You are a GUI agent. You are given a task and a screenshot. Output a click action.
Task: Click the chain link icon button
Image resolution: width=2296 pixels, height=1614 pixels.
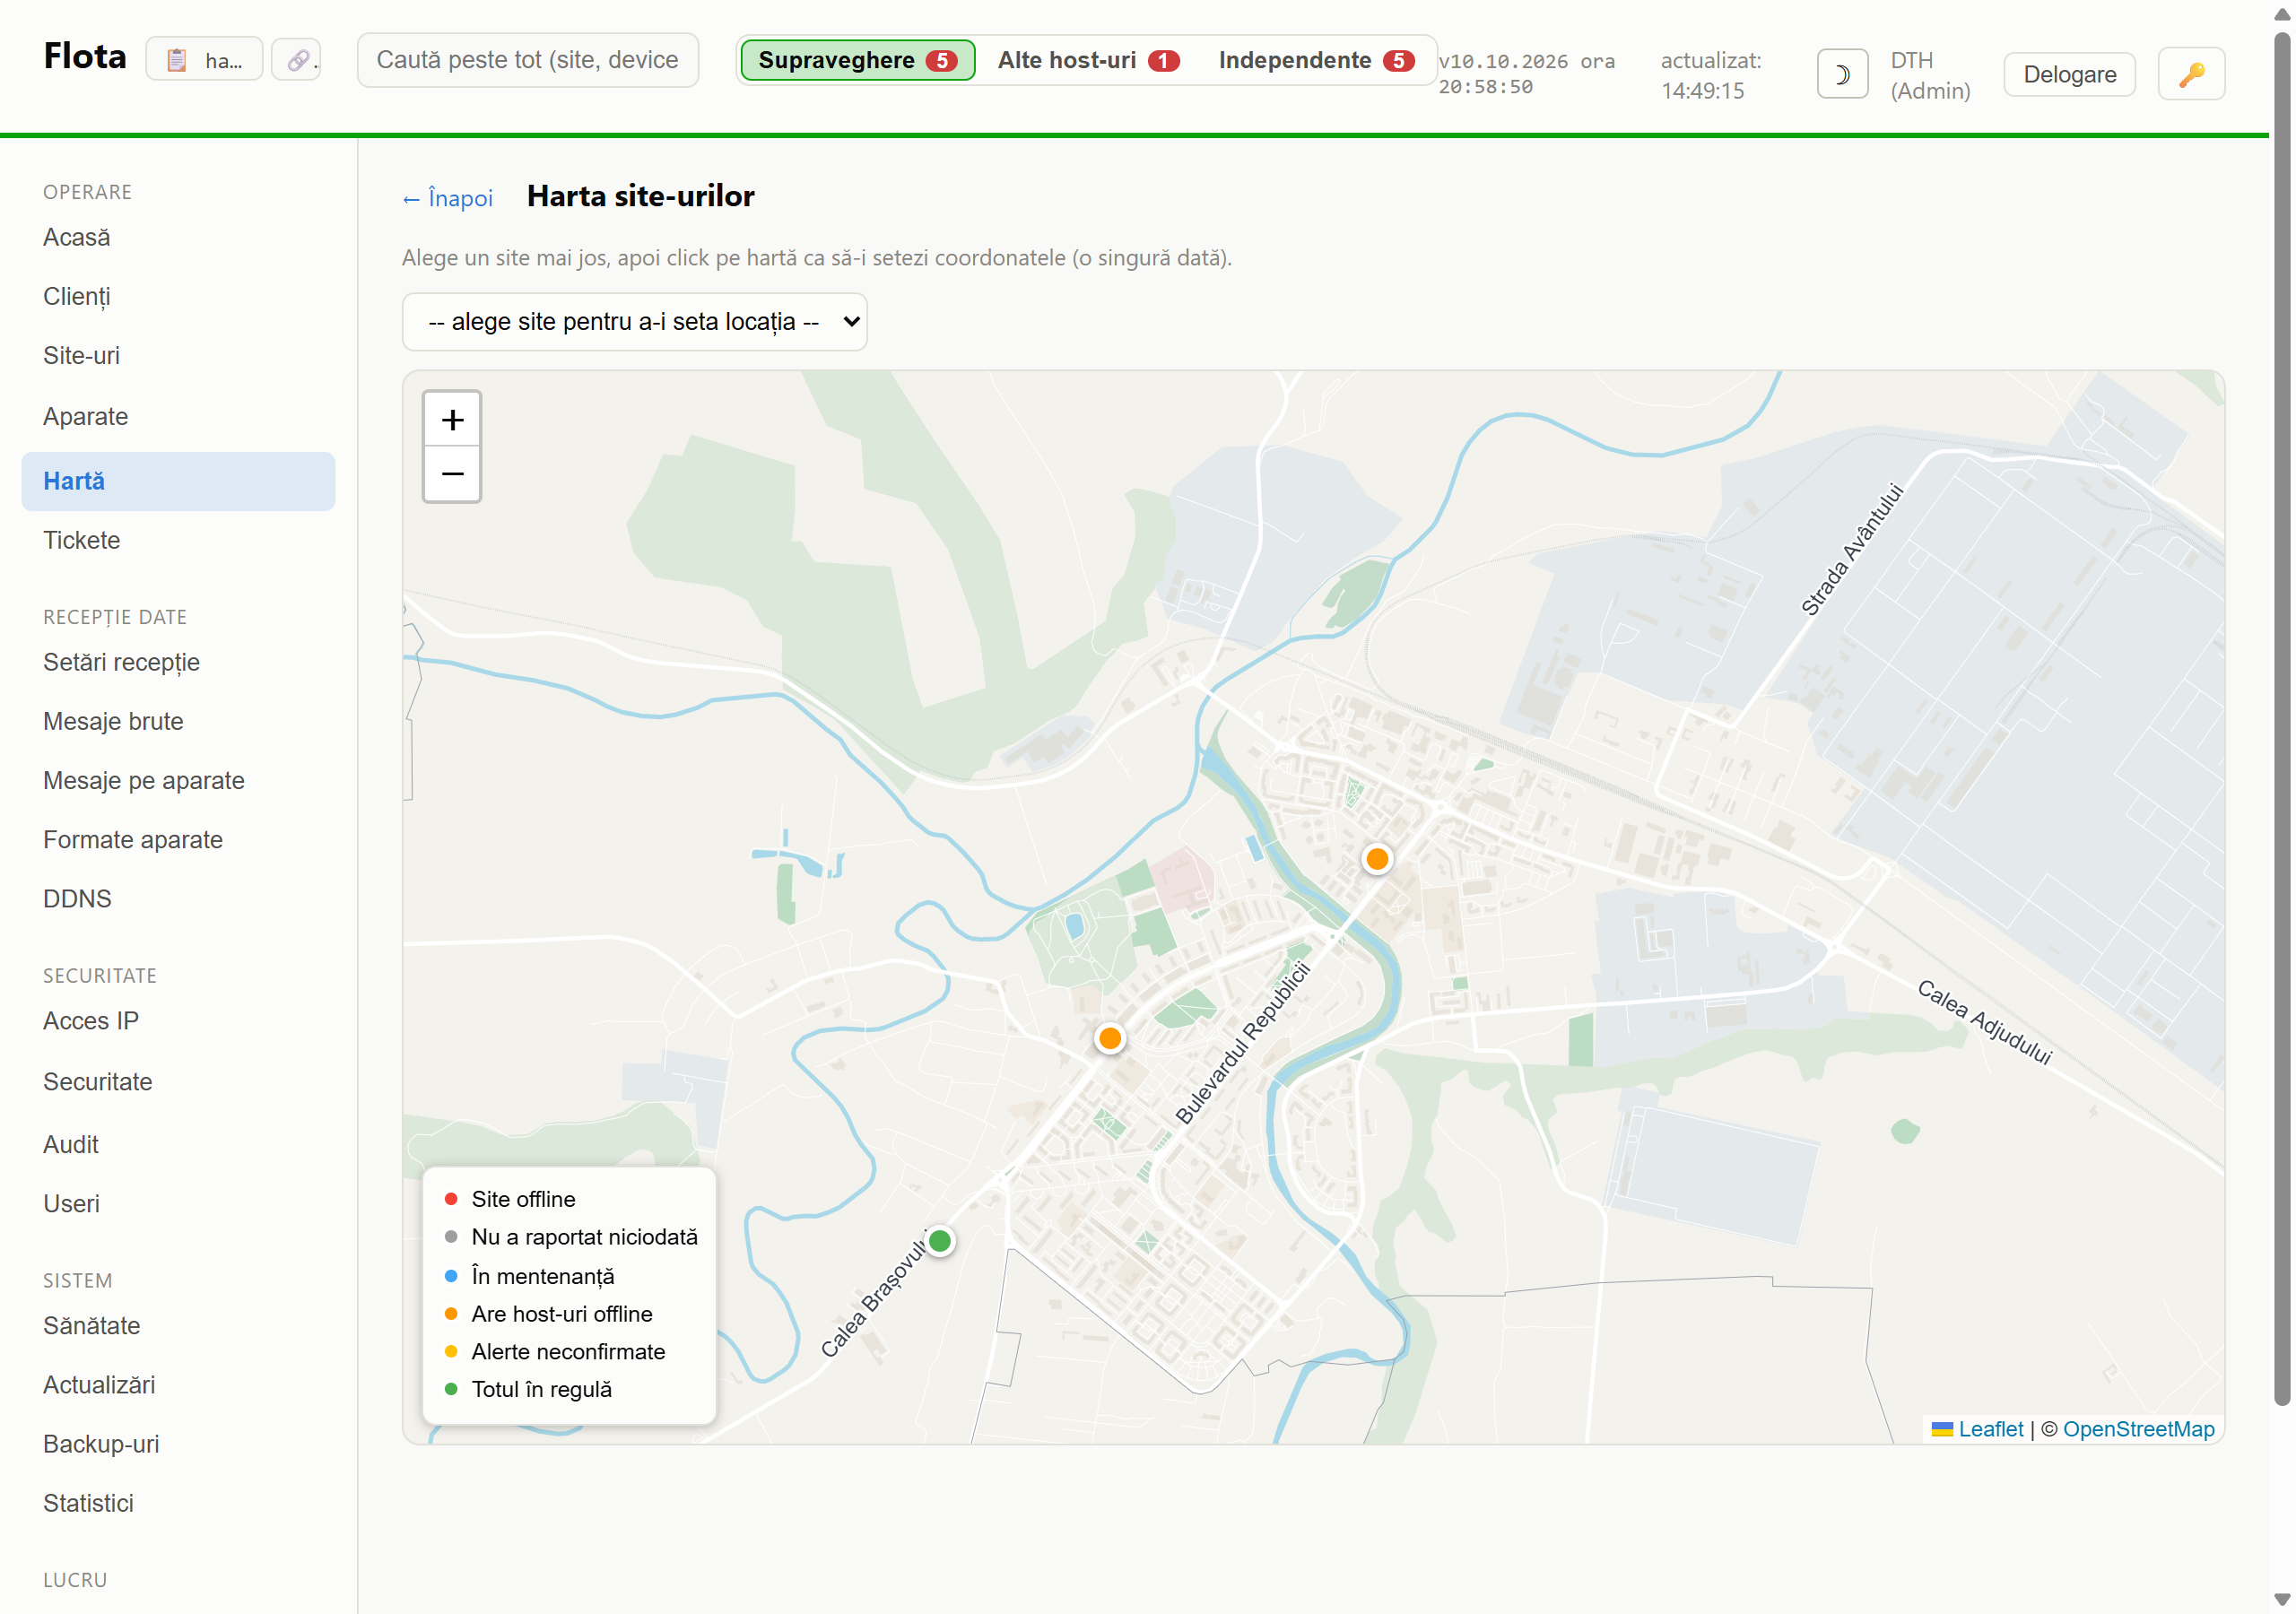tap(297, 60)
